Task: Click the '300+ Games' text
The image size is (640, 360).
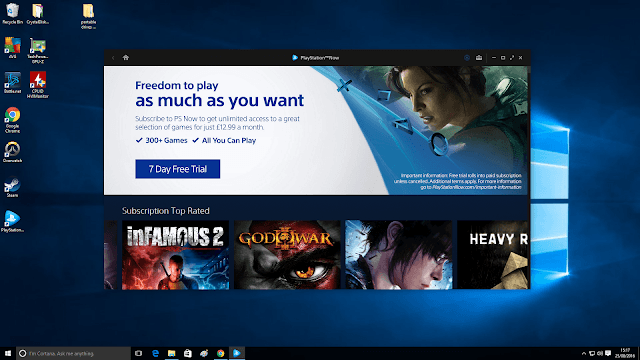Action: click(x=167, y=140)
